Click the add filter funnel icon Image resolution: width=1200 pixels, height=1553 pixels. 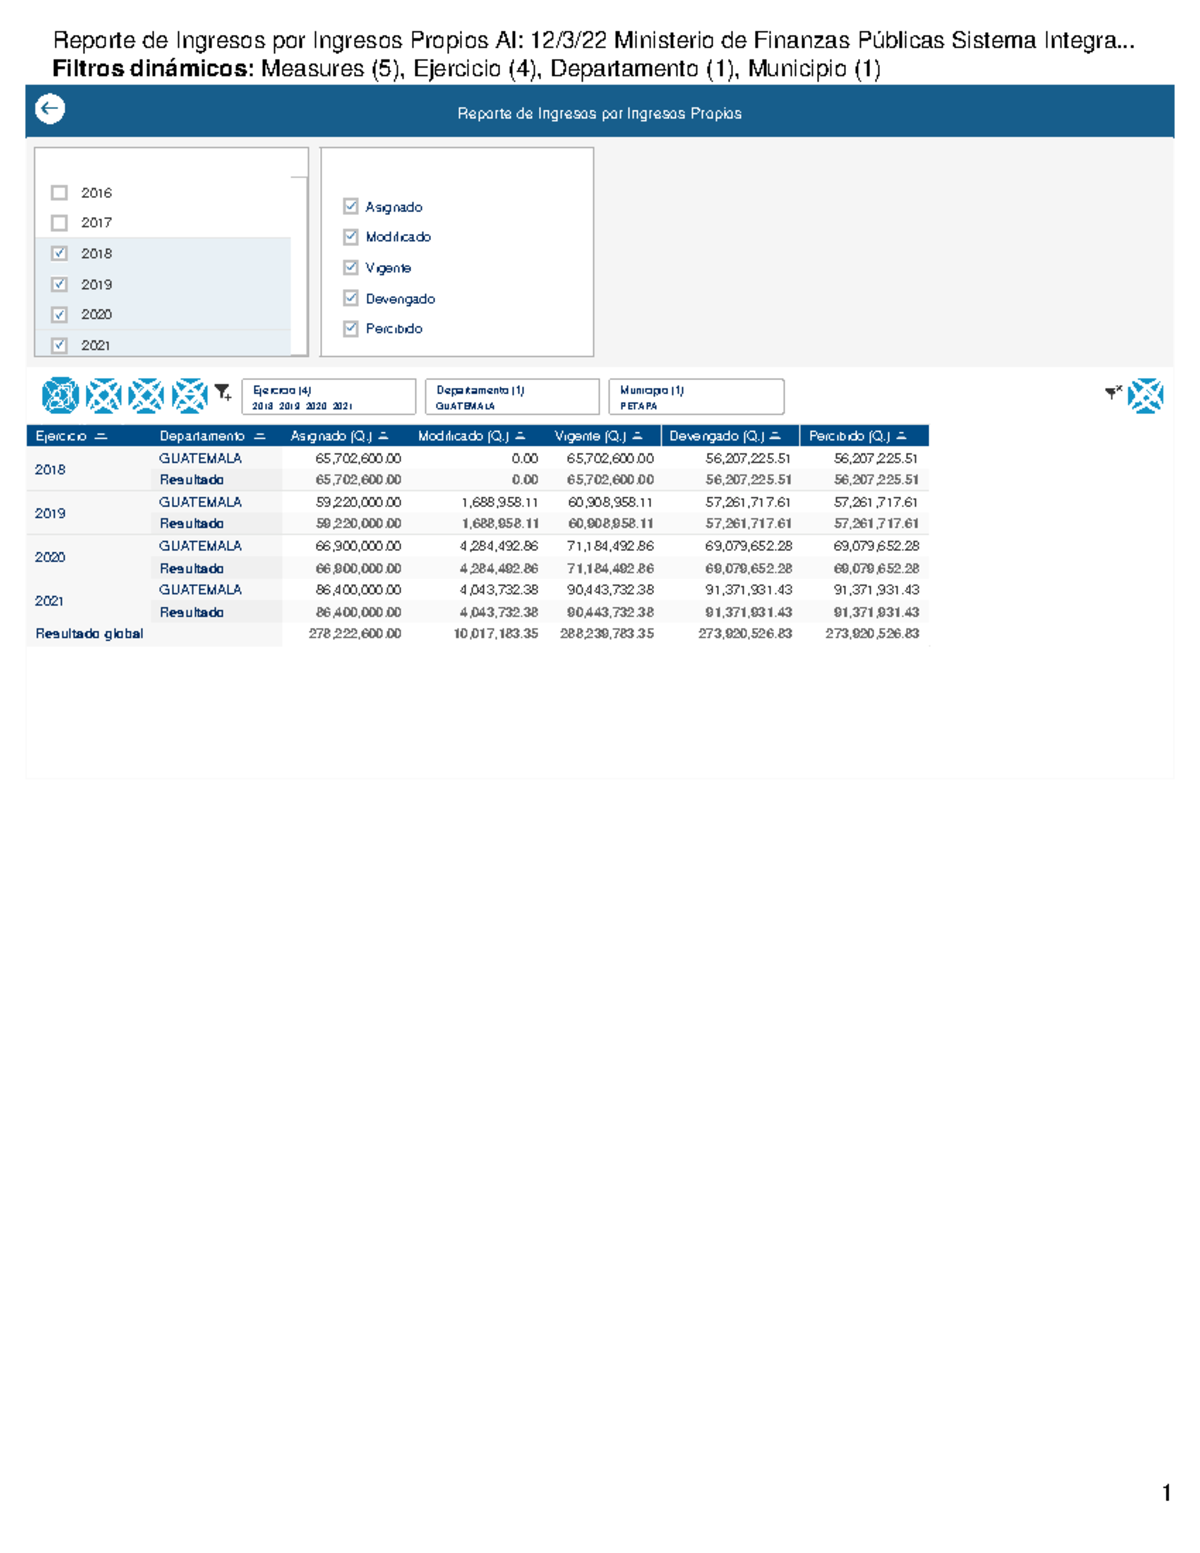[223, 394]
